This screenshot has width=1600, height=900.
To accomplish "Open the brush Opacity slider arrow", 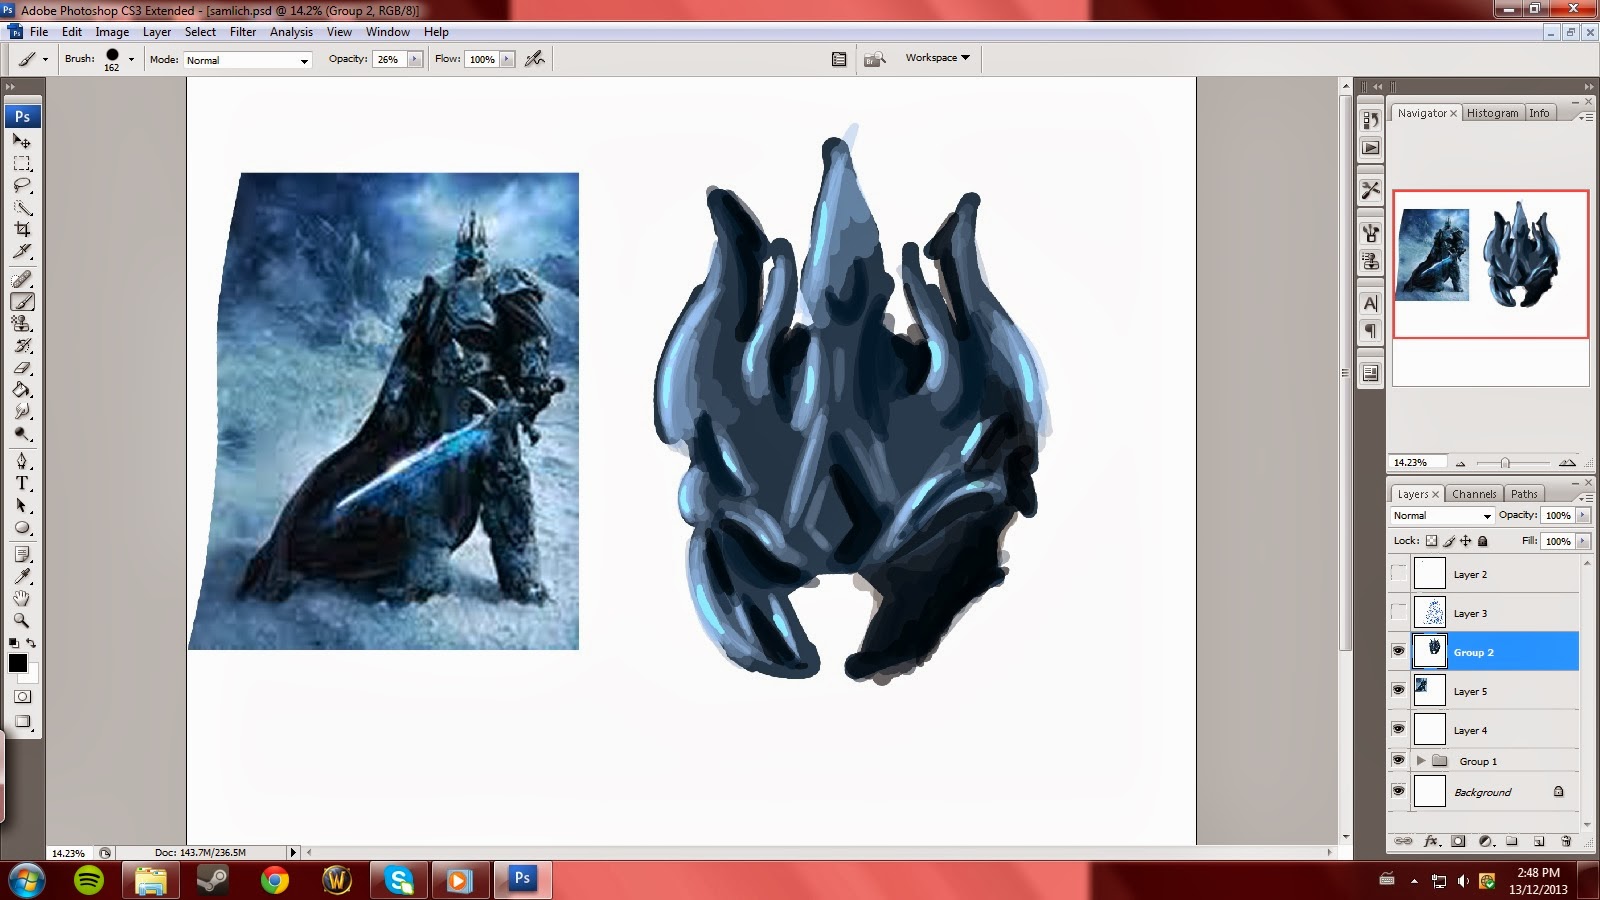I will [414, 59].
